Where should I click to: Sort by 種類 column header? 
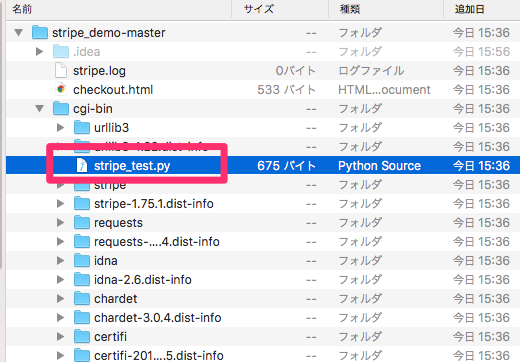click(386, 9)
